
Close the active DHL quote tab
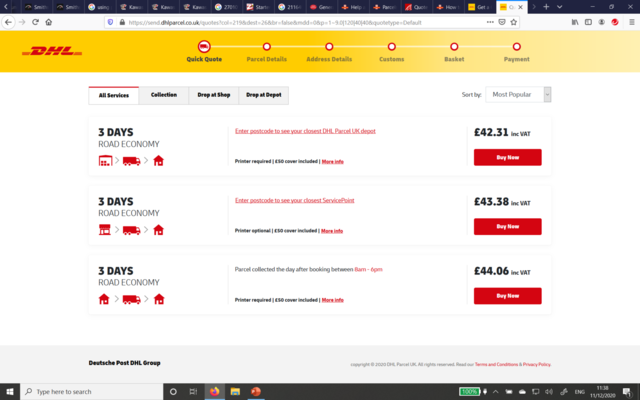click(520, 7)
